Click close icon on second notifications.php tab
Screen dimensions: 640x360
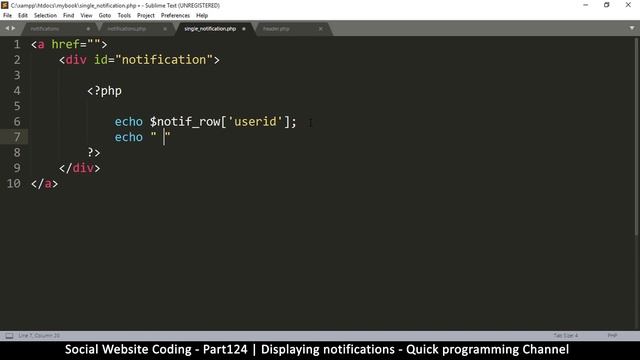(x=165, y=29)
